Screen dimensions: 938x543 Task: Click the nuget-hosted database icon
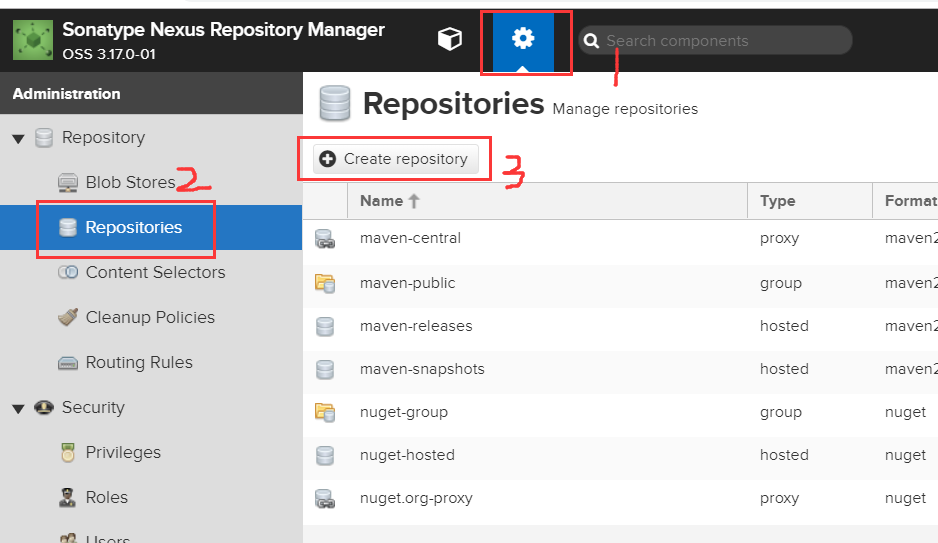coord(325,456)
